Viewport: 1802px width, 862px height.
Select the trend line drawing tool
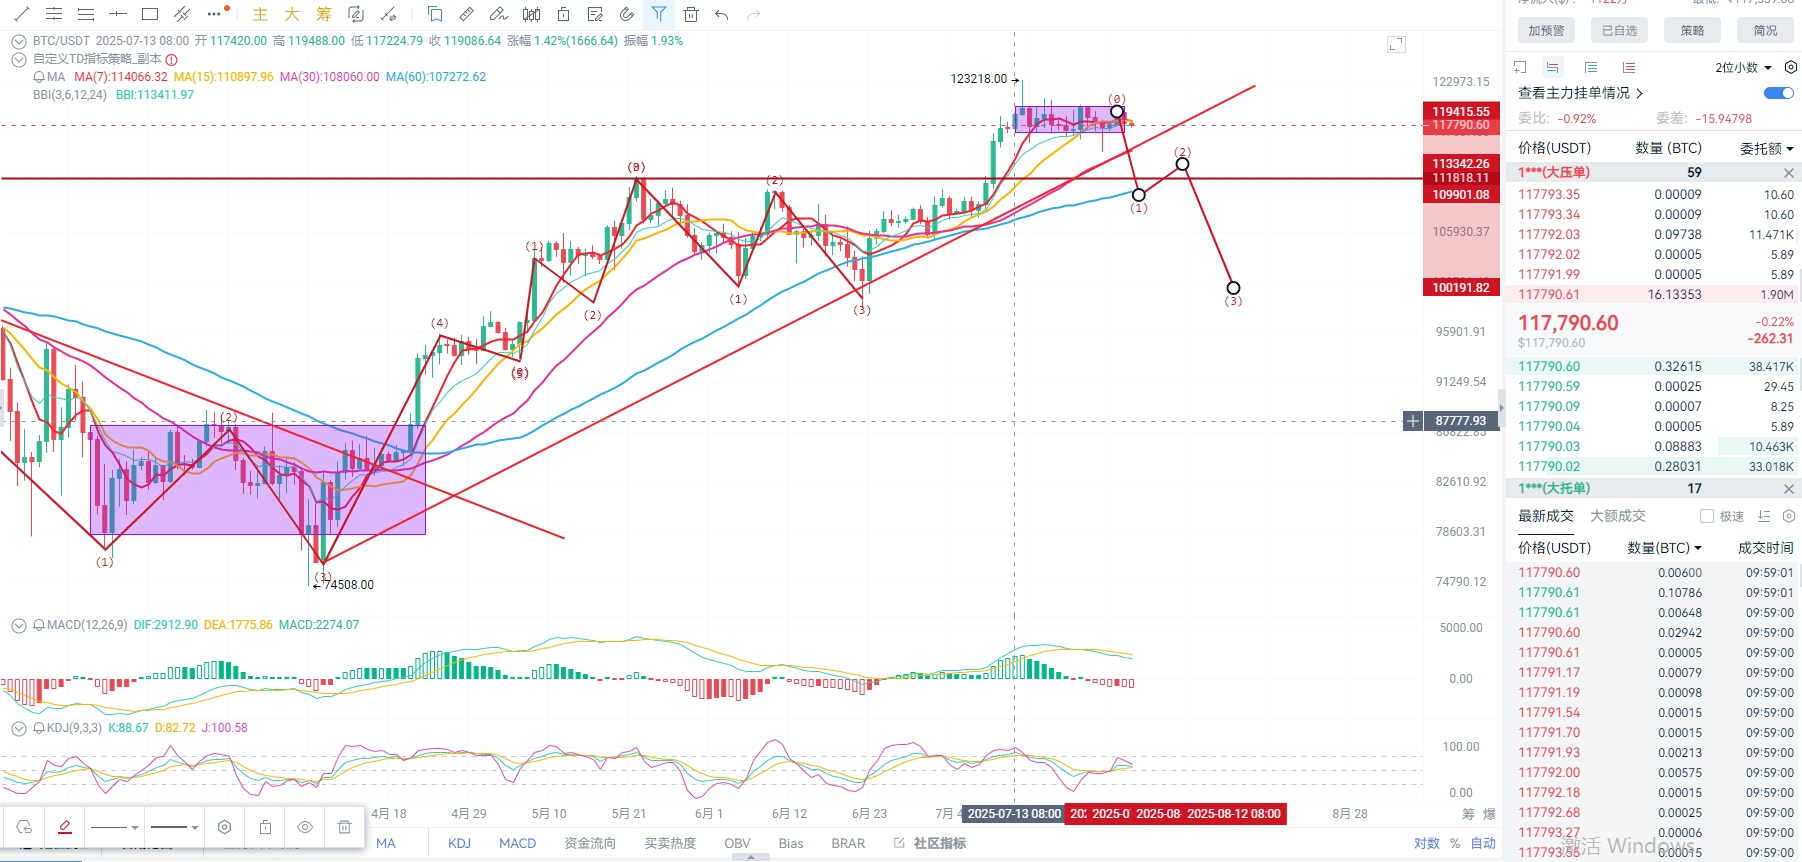(x=22, y=14)
